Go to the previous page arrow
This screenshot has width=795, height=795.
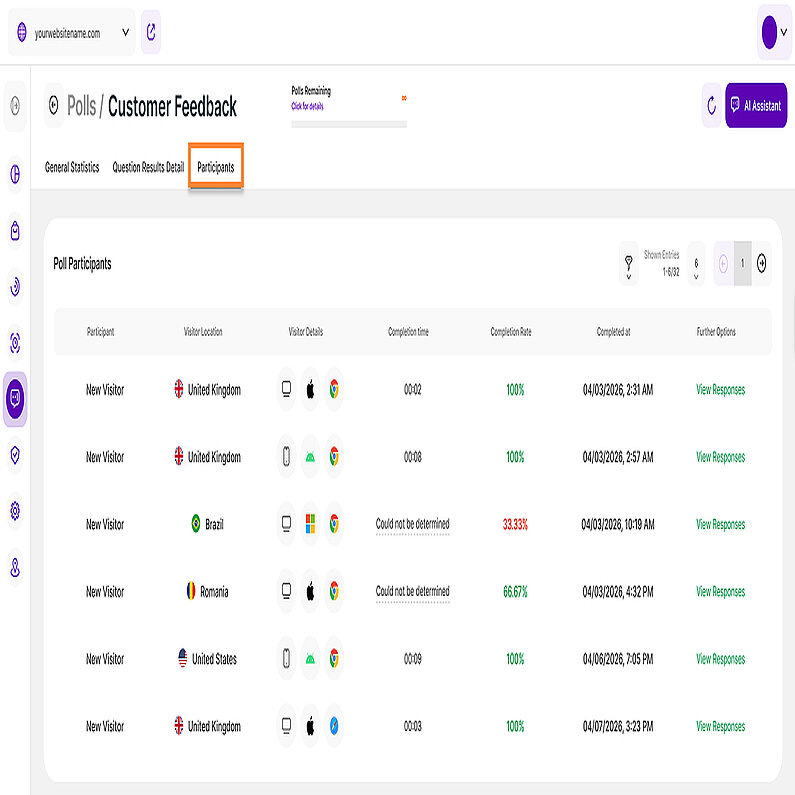724,264
